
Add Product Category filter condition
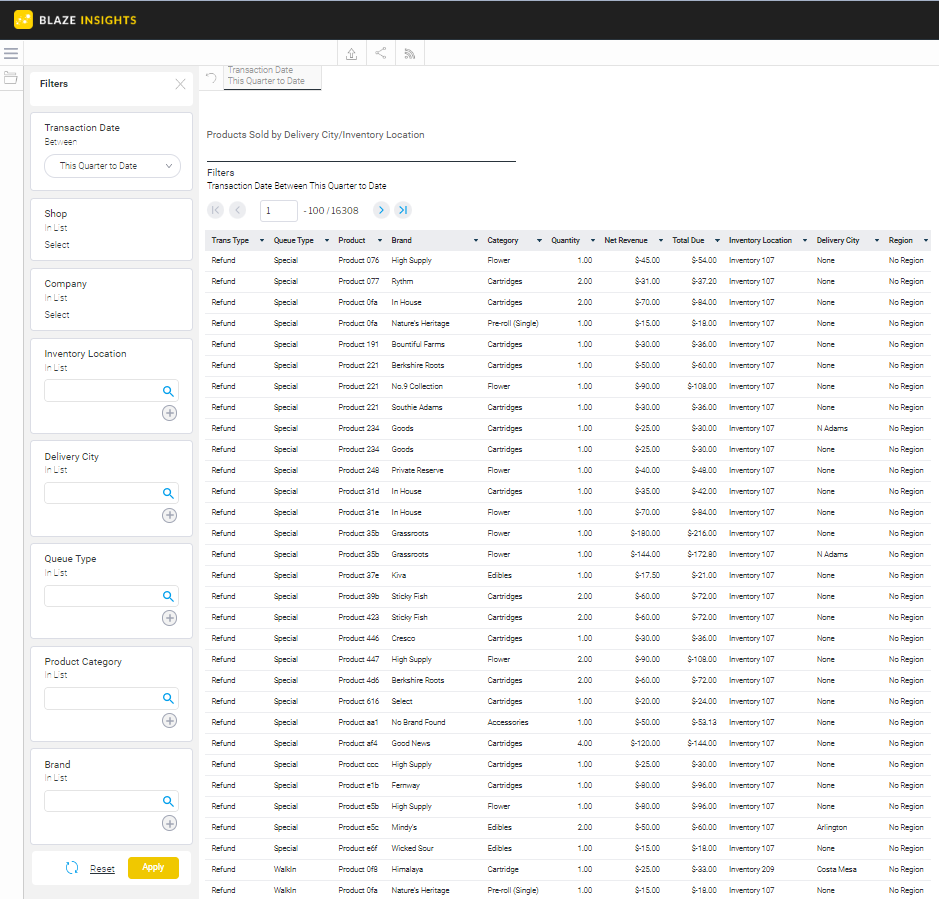pos(169,721)
